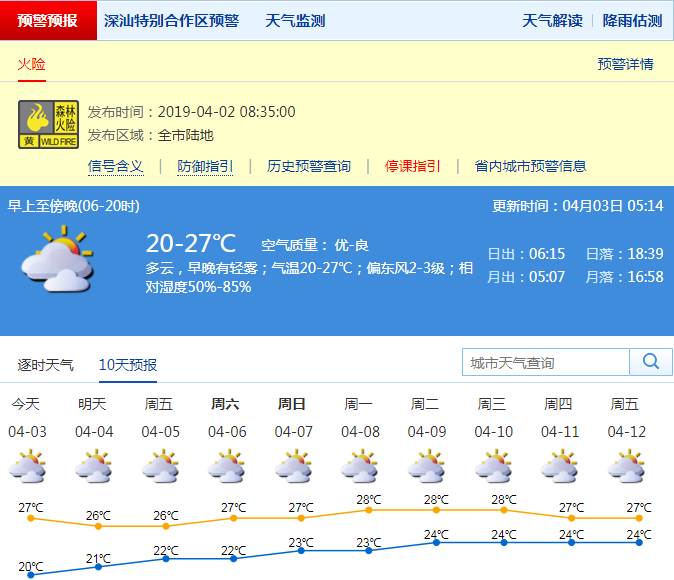Click the forest fire warning icon

48,124
